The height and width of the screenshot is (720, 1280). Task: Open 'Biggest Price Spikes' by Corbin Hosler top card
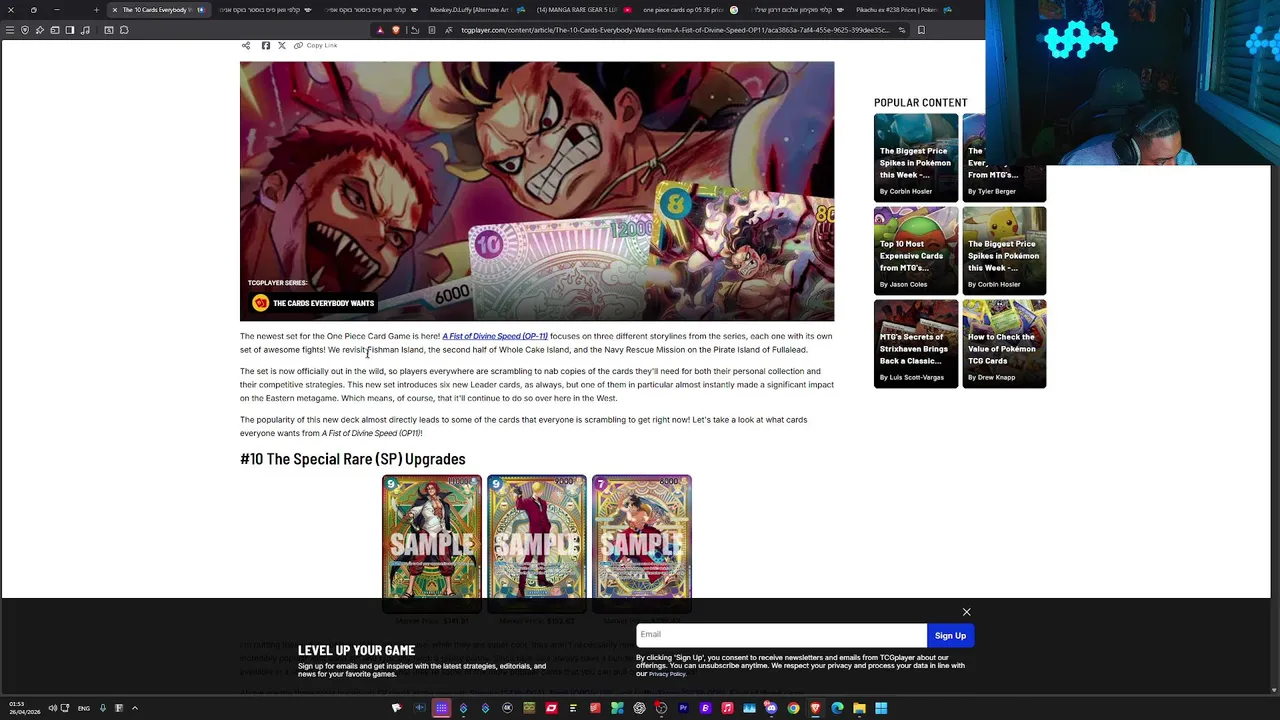[916, 157]
